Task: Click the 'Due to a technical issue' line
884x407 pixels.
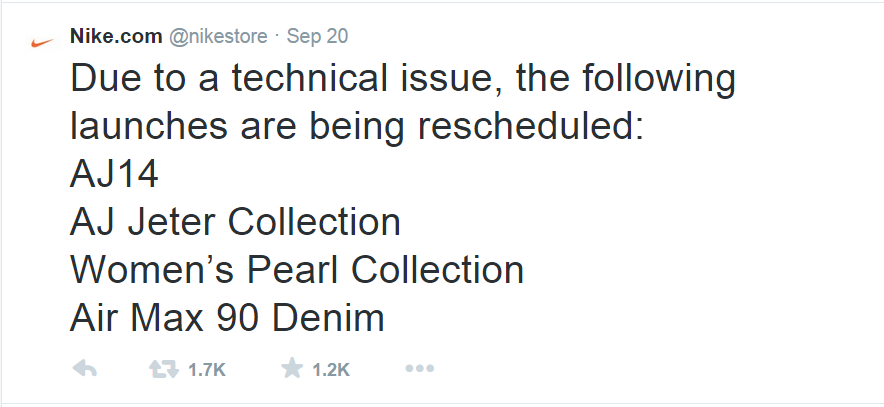Action: point(402,80)
